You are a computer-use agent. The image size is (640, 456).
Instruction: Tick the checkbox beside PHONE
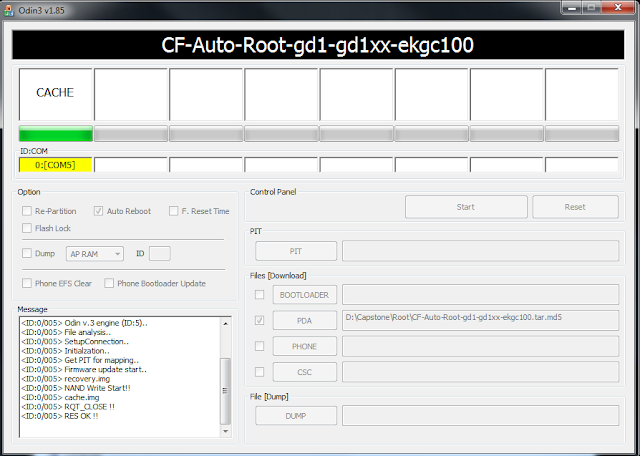point(259,346)
